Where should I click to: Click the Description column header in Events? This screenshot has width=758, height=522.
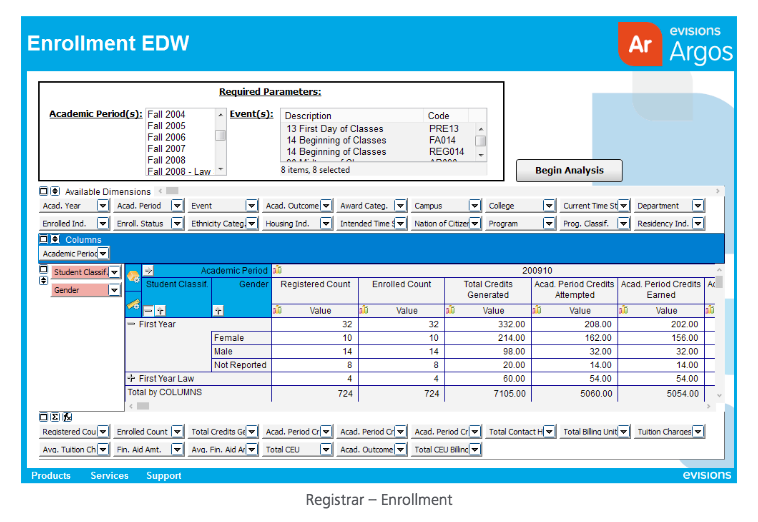pyautogui.click(x=352, y=116)
